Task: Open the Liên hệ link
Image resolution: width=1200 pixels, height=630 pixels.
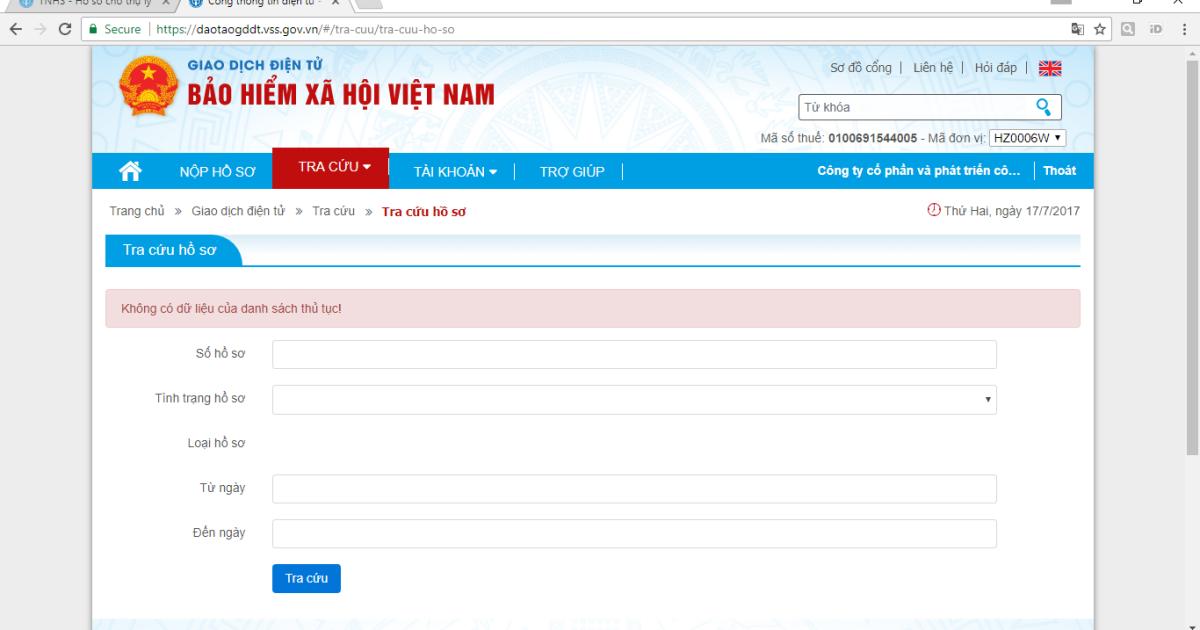Action: pos(931,68)
